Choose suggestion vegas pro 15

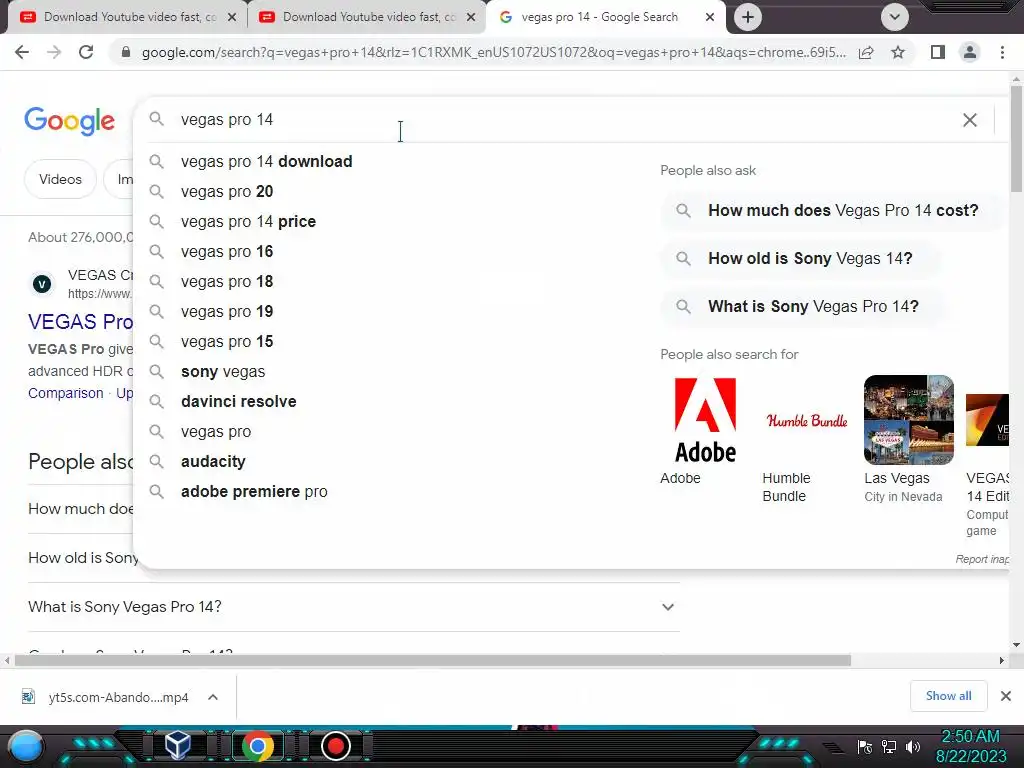click(x=227, y=342)
